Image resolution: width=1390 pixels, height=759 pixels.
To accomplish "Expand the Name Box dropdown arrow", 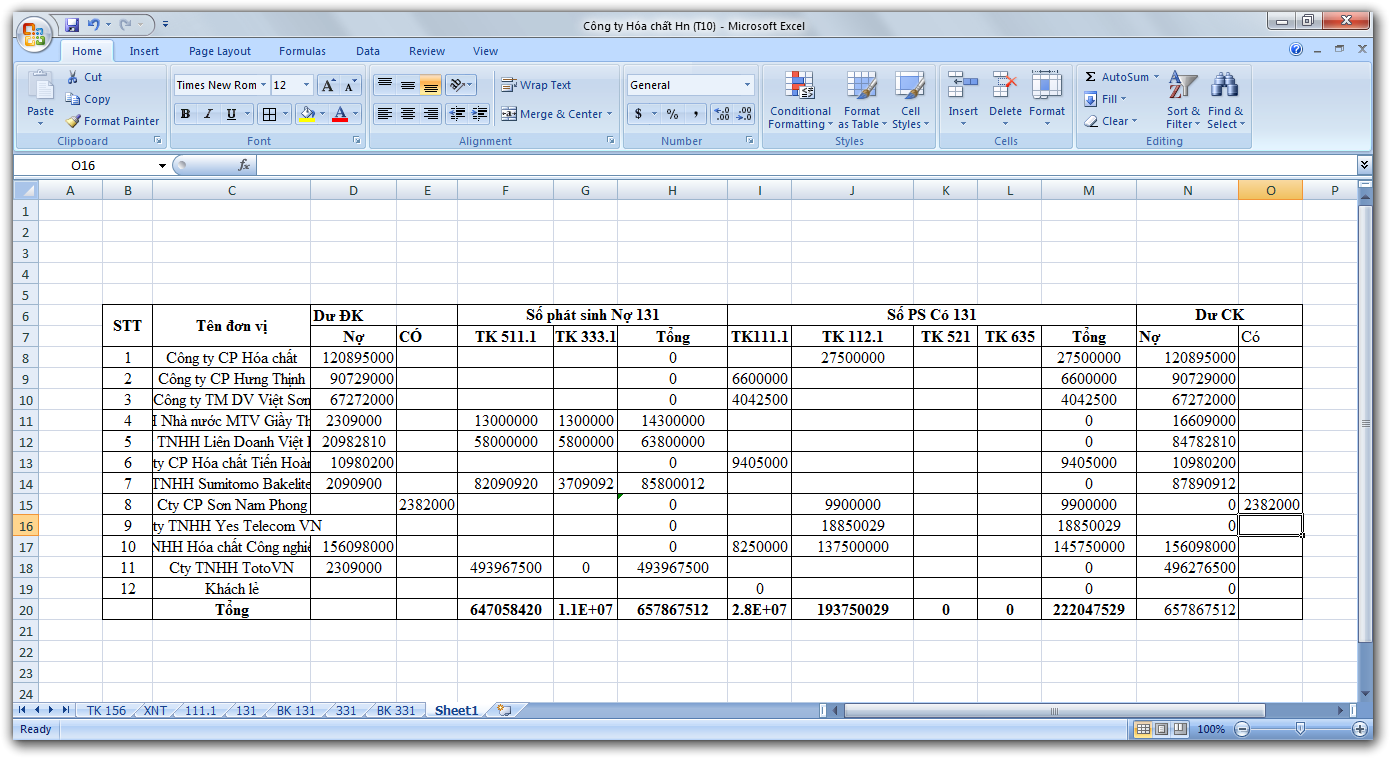I will [162, 165].
